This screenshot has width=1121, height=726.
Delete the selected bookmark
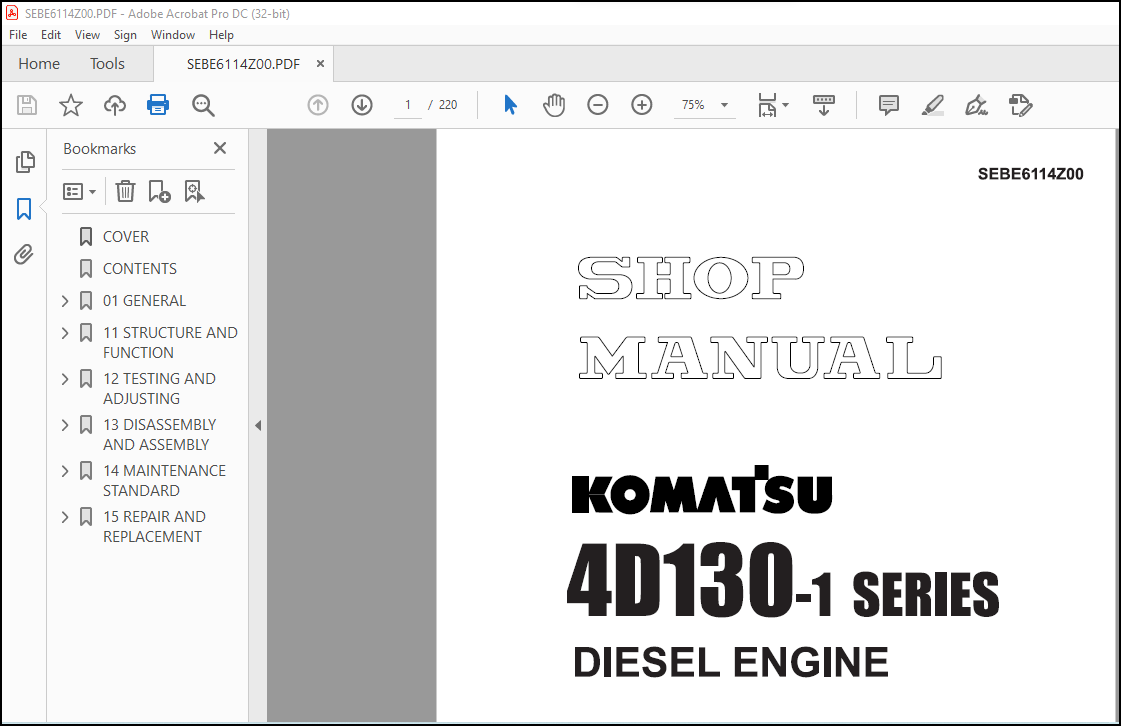pos(125,192)
